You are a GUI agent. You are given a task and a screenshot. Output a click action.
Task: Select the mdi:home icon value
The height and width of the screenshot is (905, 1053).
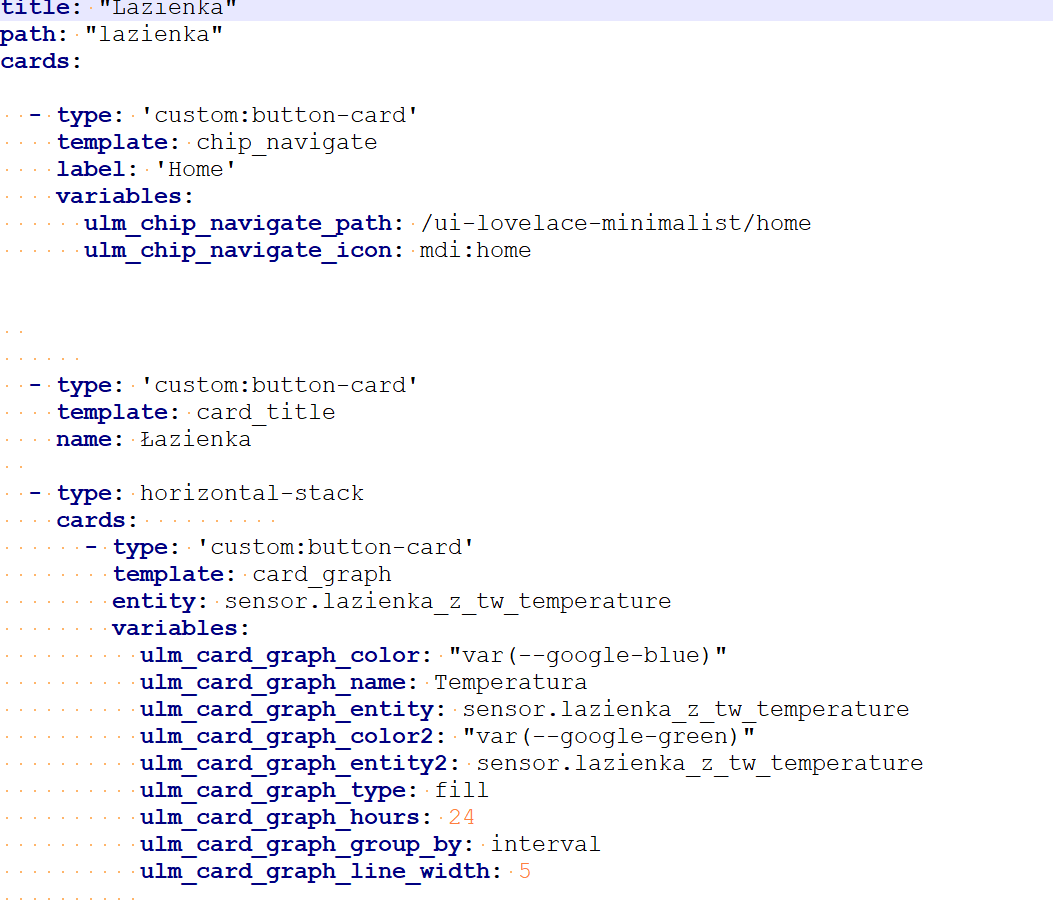click(x=475, y=250)
